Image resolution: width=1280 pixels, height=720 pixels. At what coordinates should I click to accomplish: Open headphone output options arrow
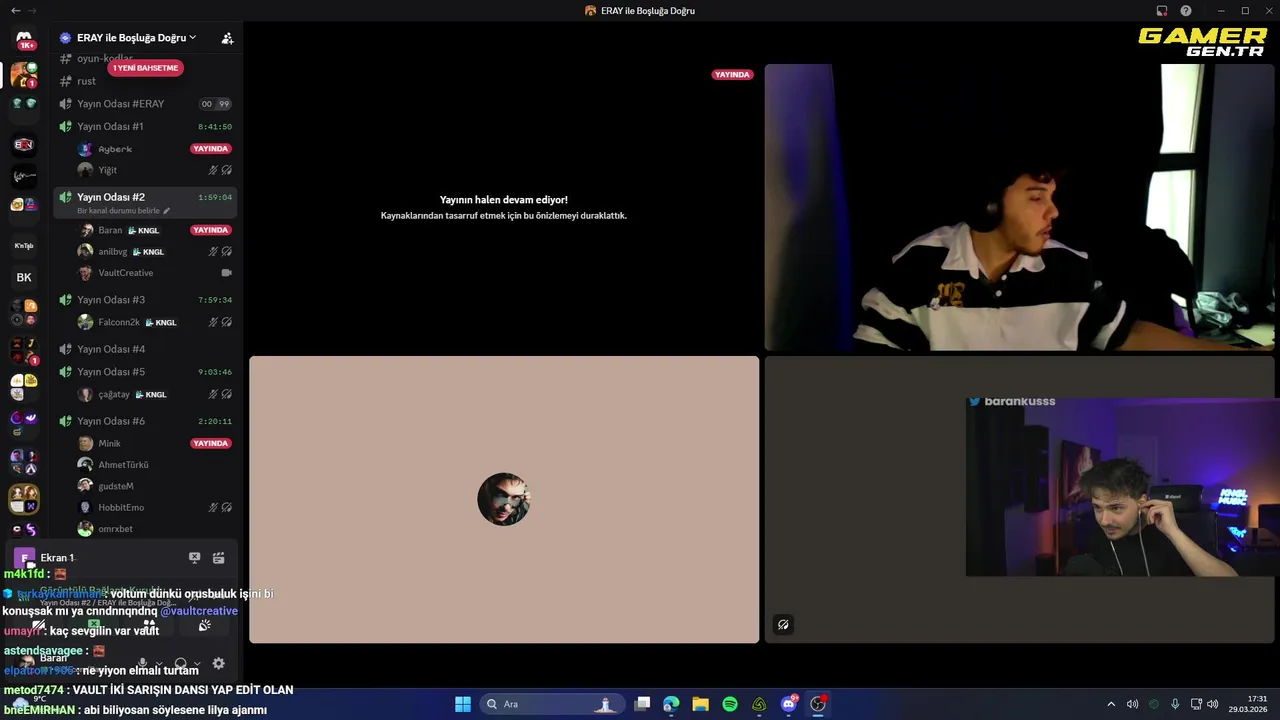tap(196, 663)
